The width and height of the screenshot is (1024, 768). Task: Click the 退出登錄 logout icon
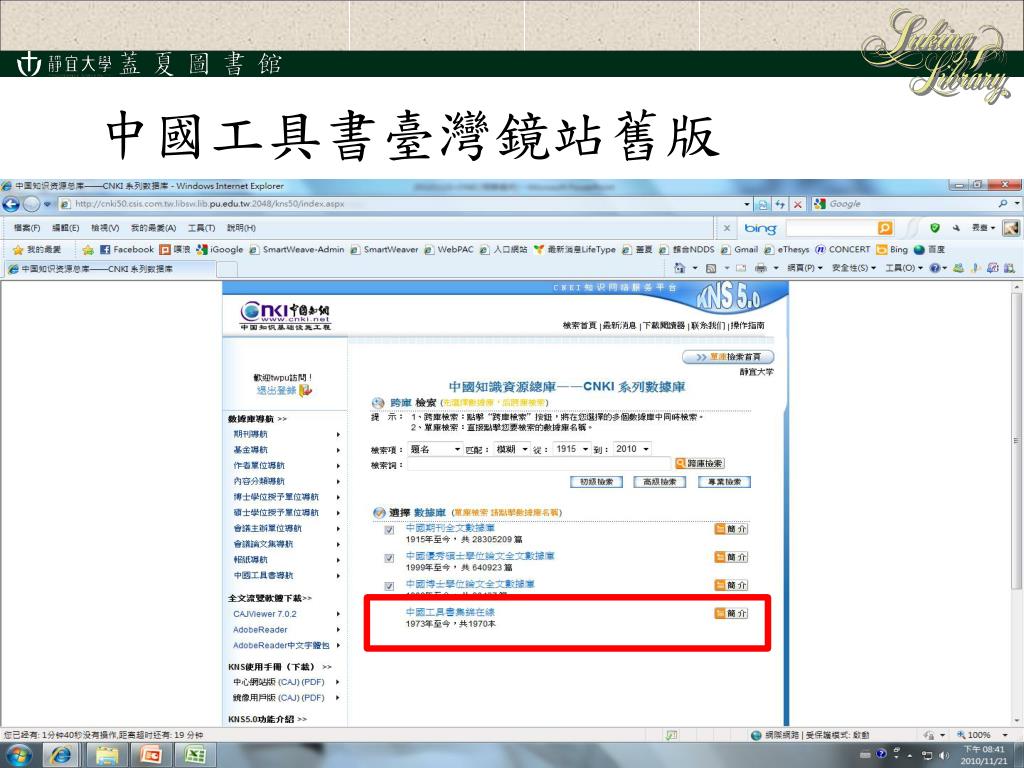(306, 391)
